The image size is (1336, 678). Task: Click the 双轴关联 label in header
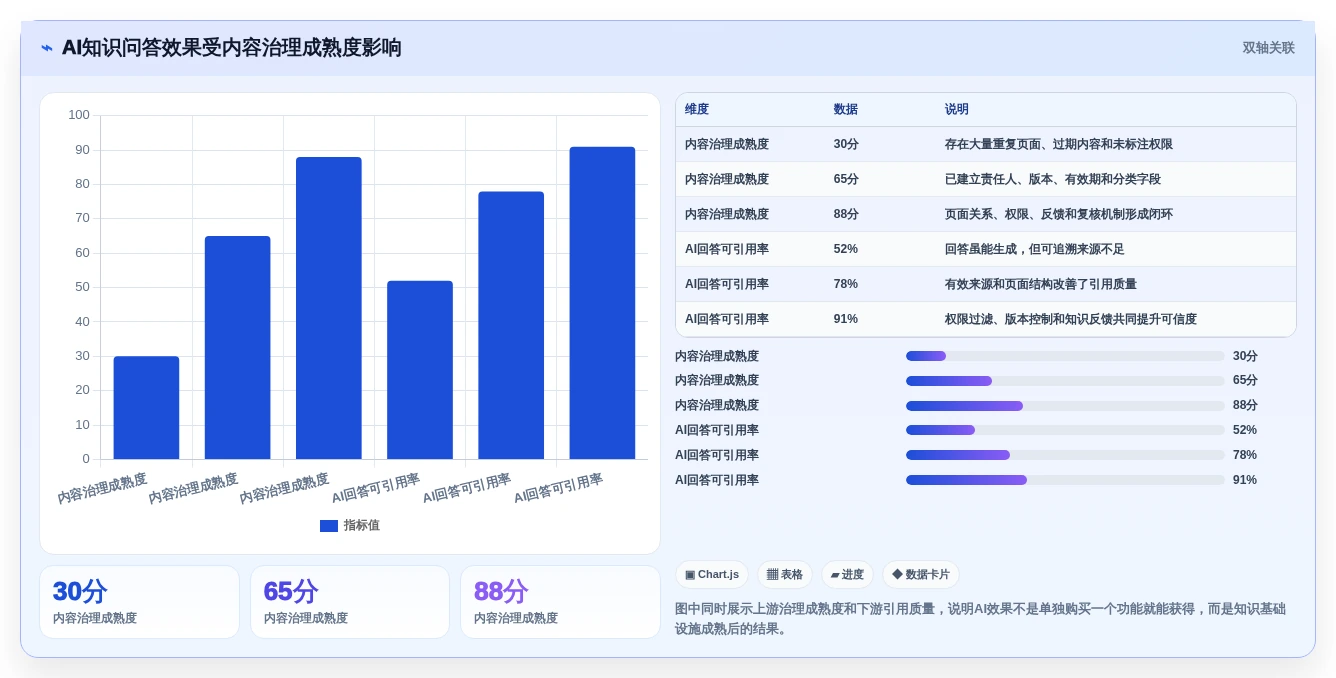[1268, 48]
